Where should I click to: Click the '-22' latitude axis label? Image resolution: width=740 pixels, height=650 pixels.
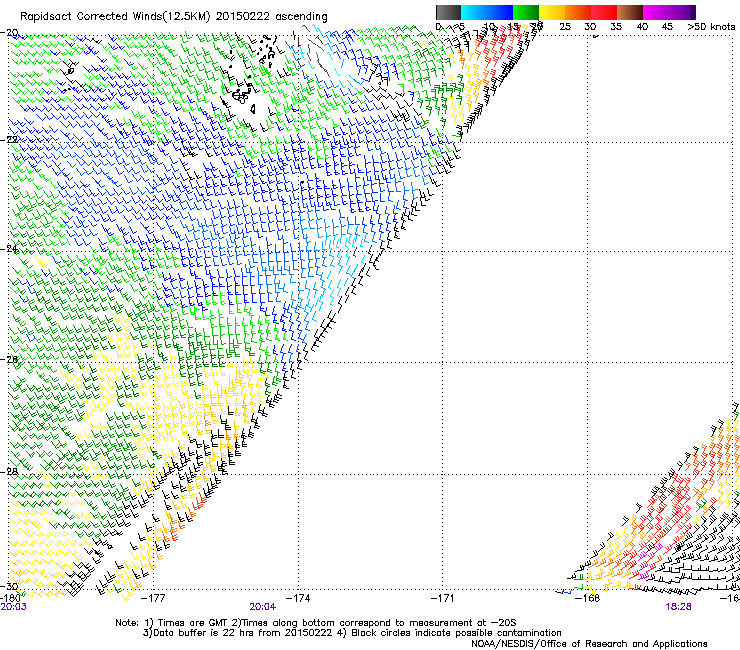click(x=9, y=140)
